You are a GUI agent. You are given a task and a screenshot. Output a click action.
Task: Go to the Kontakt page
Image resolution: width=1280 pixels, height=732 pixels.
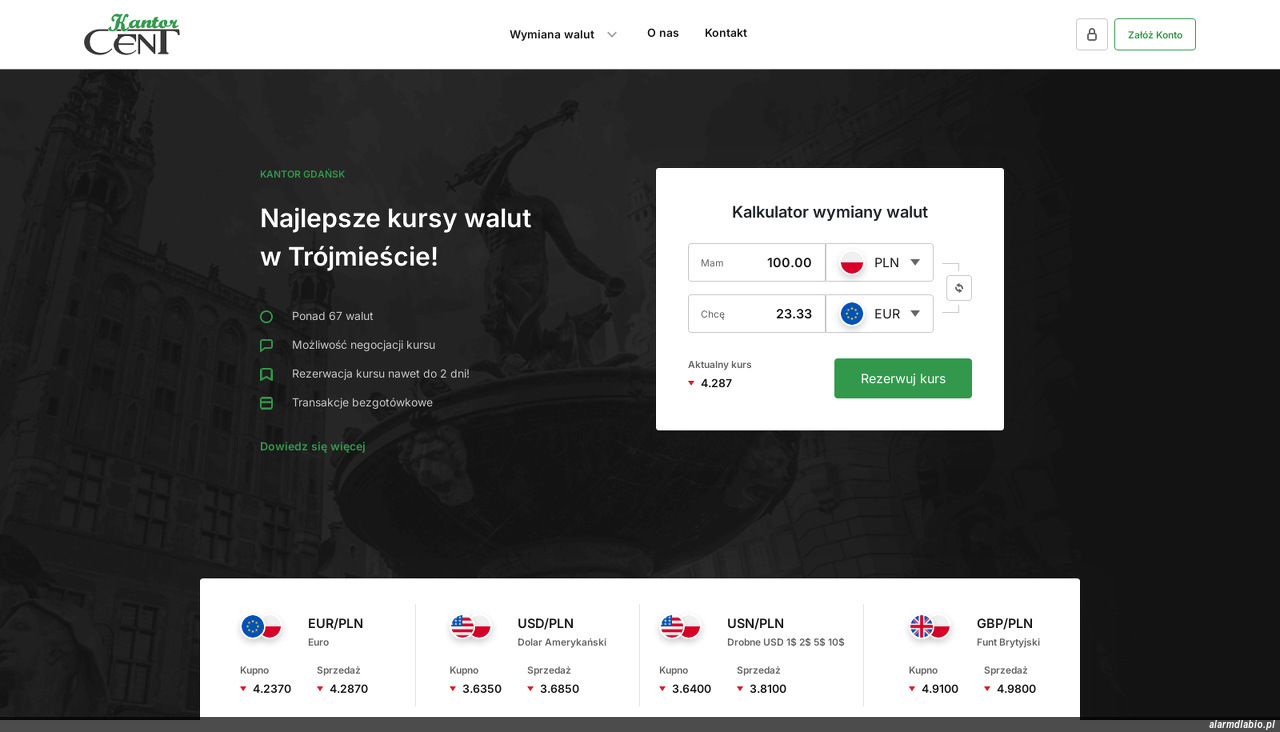[x=726, y=33]
